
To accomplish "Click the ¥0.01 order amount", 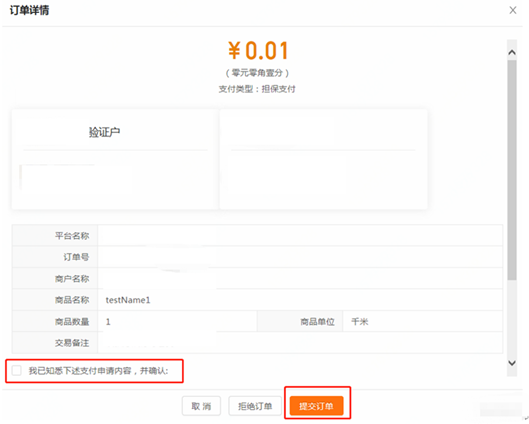I will click(258, 51).
